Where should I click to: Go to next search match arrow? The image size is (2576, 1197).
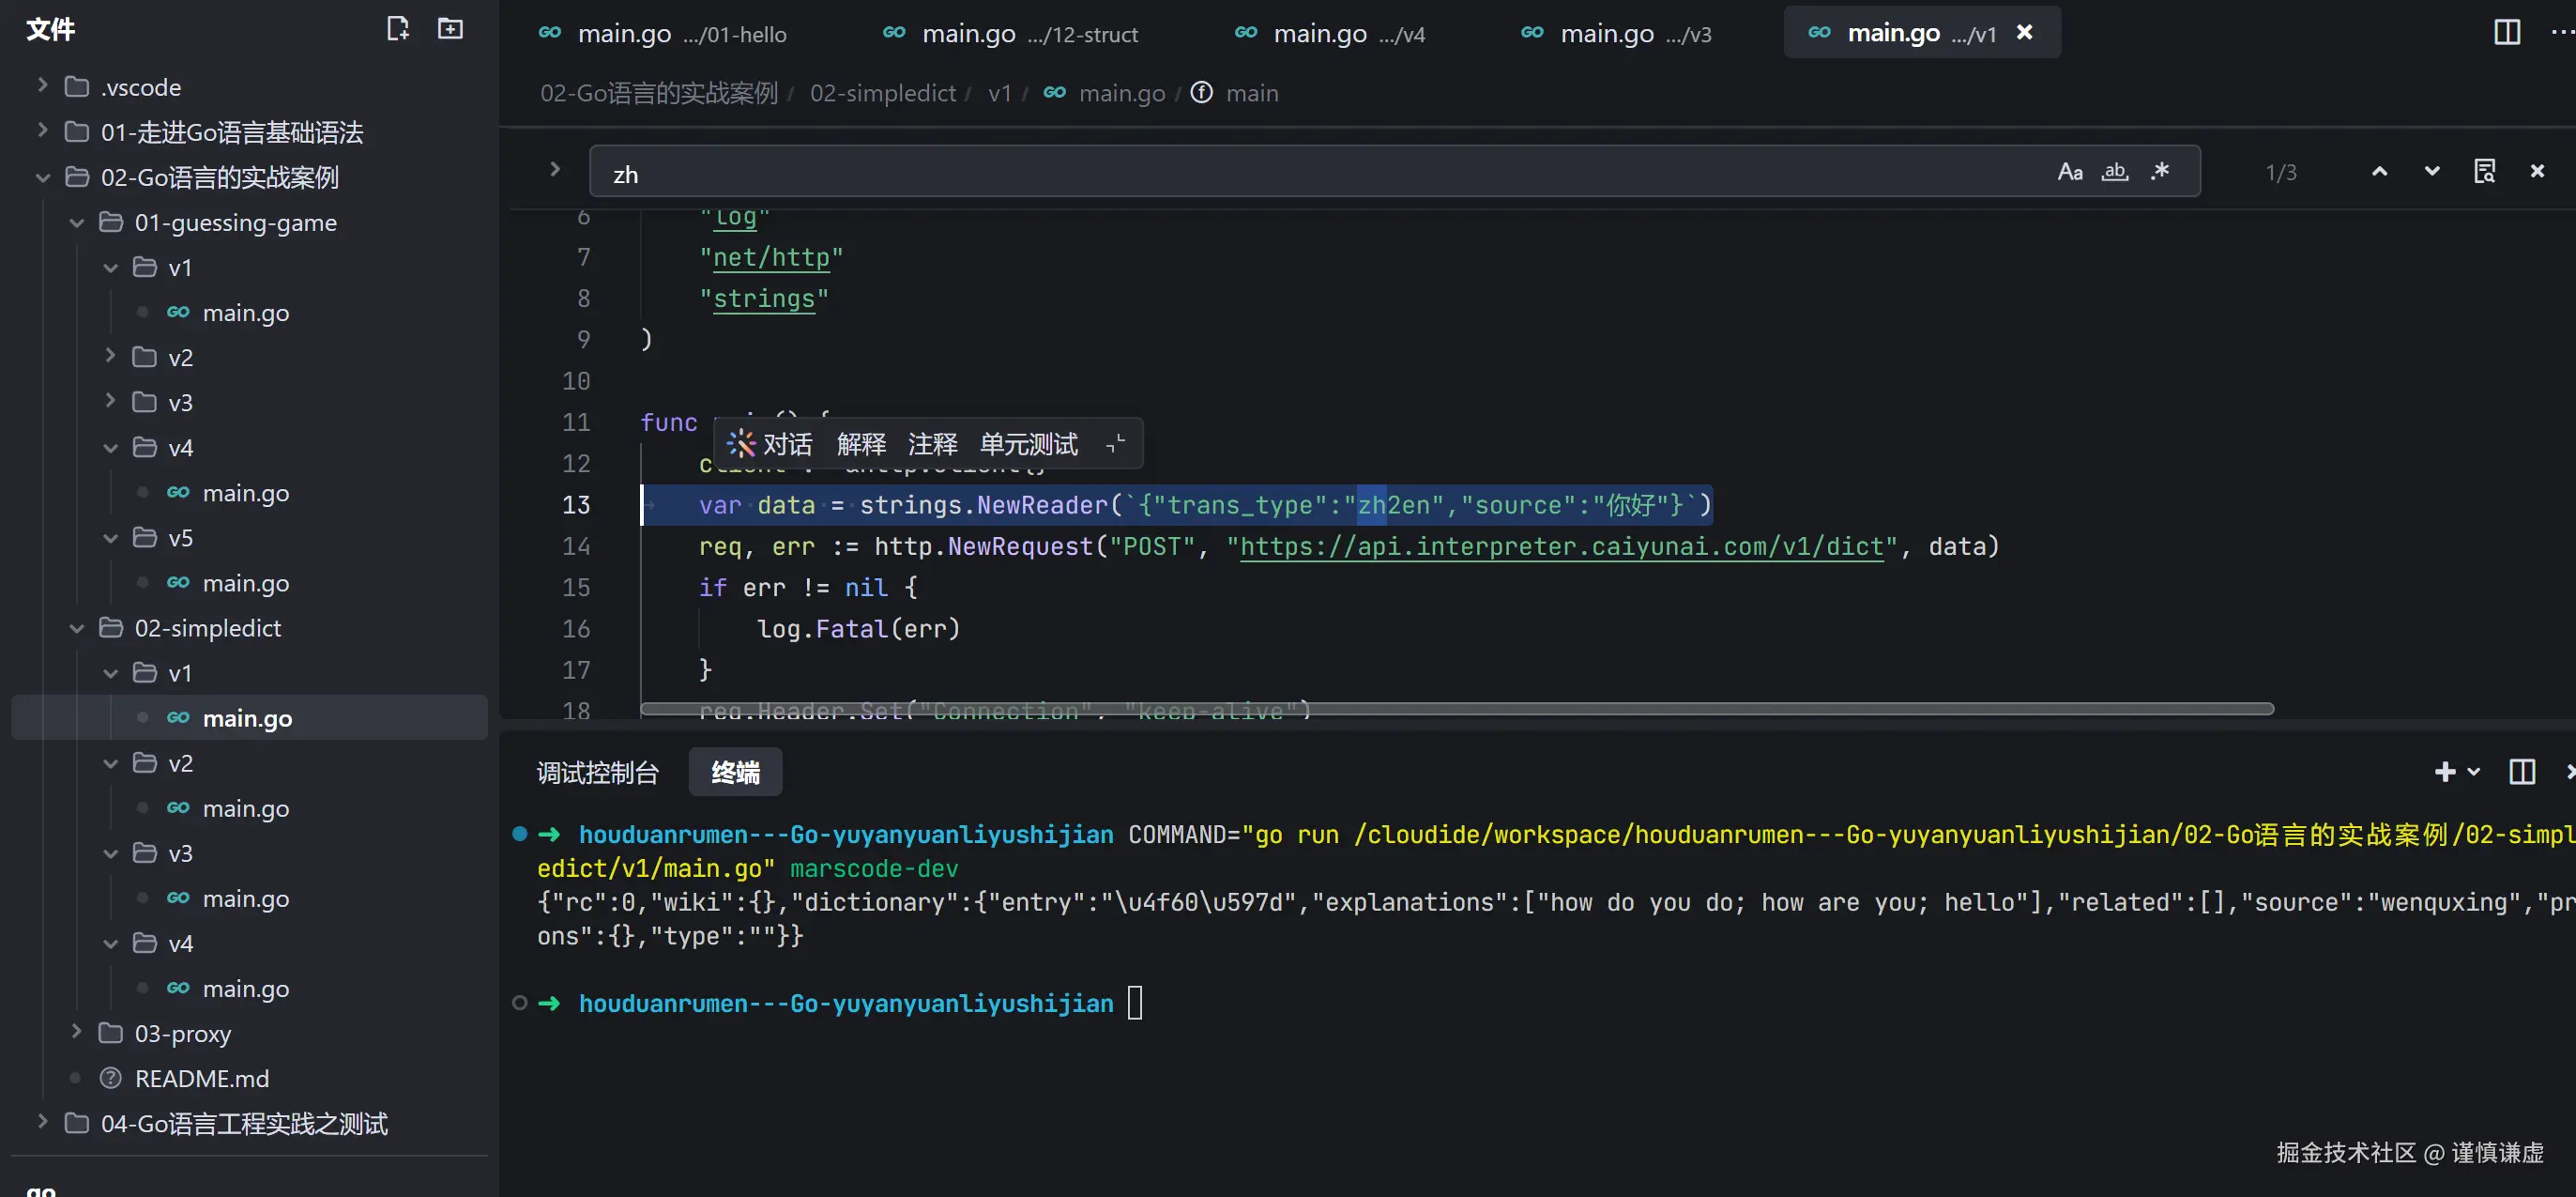[x=2431, y=172]
